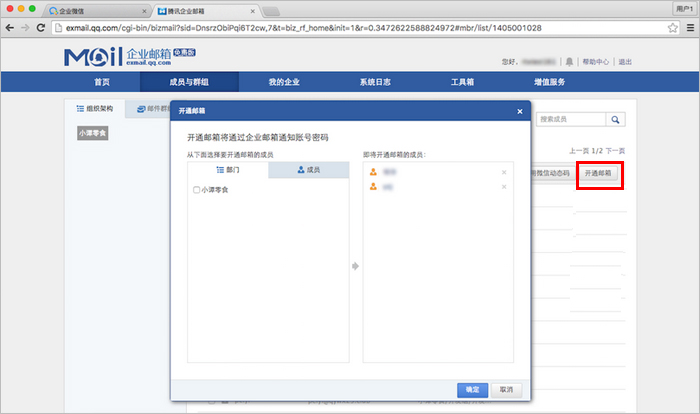Close the 开通邮箱 dialog with X
Viewport: 700px width, 414px height.
tap(519, 111)
